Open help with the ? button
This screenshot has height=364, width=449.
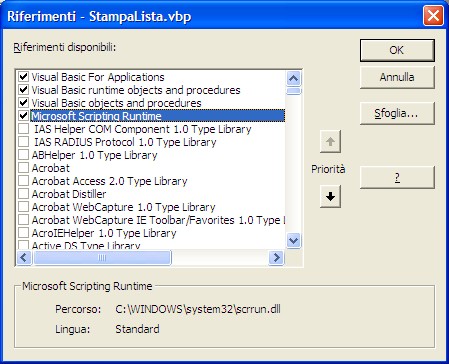click(x=397, y=177)
